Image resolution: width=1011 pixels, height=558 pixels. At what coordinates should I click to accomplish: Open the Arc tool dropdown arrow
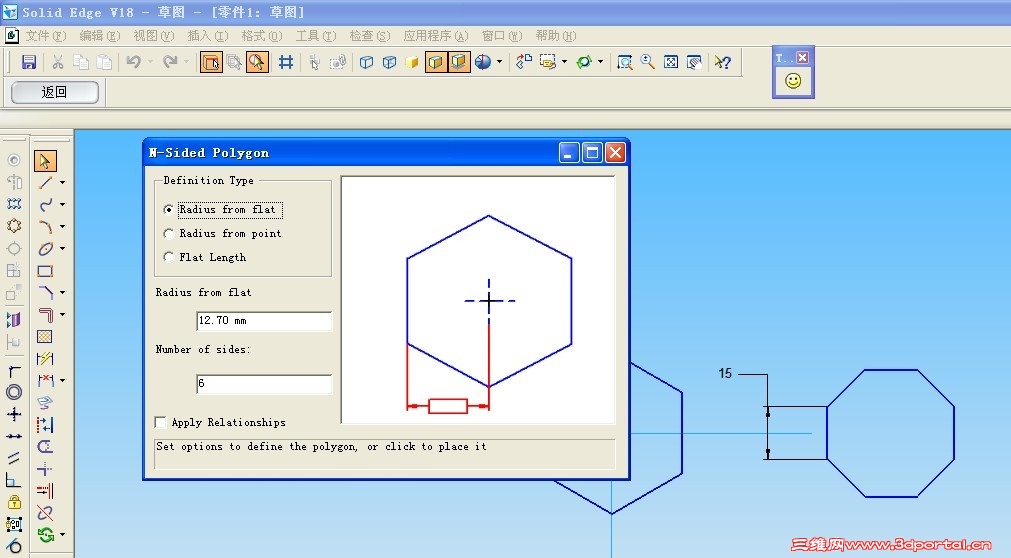tap(63, 226)
